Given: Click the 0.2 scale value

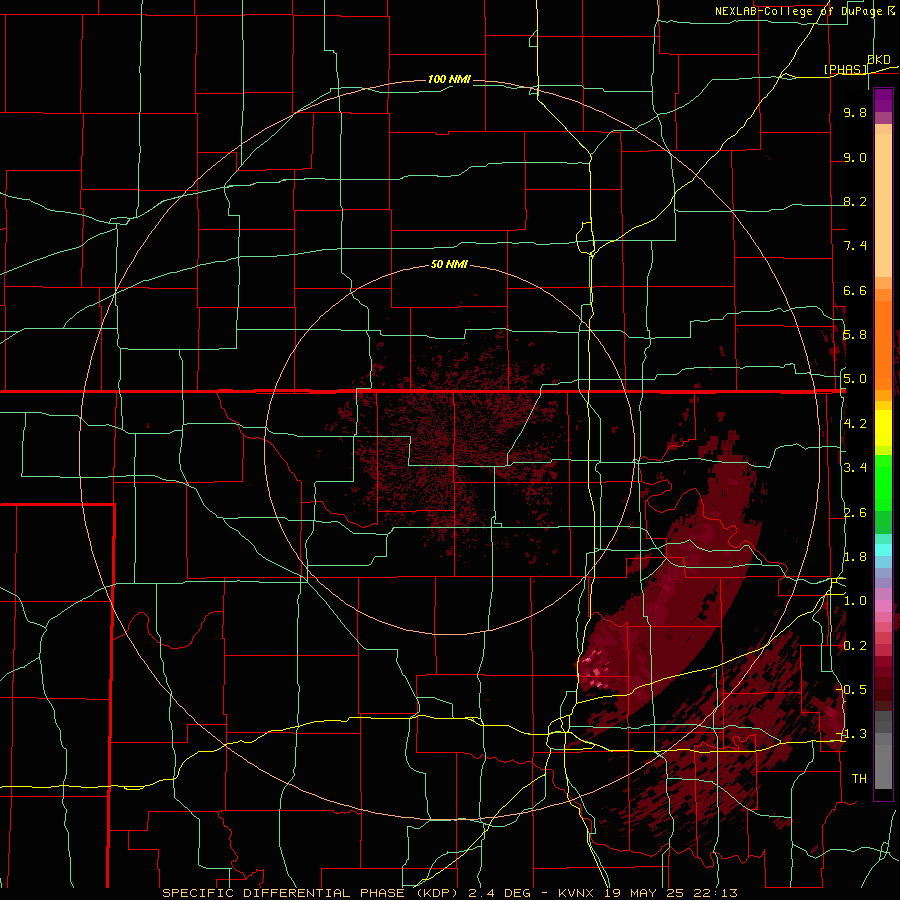Looking at the screenshot, I should (x=855, y=646).
